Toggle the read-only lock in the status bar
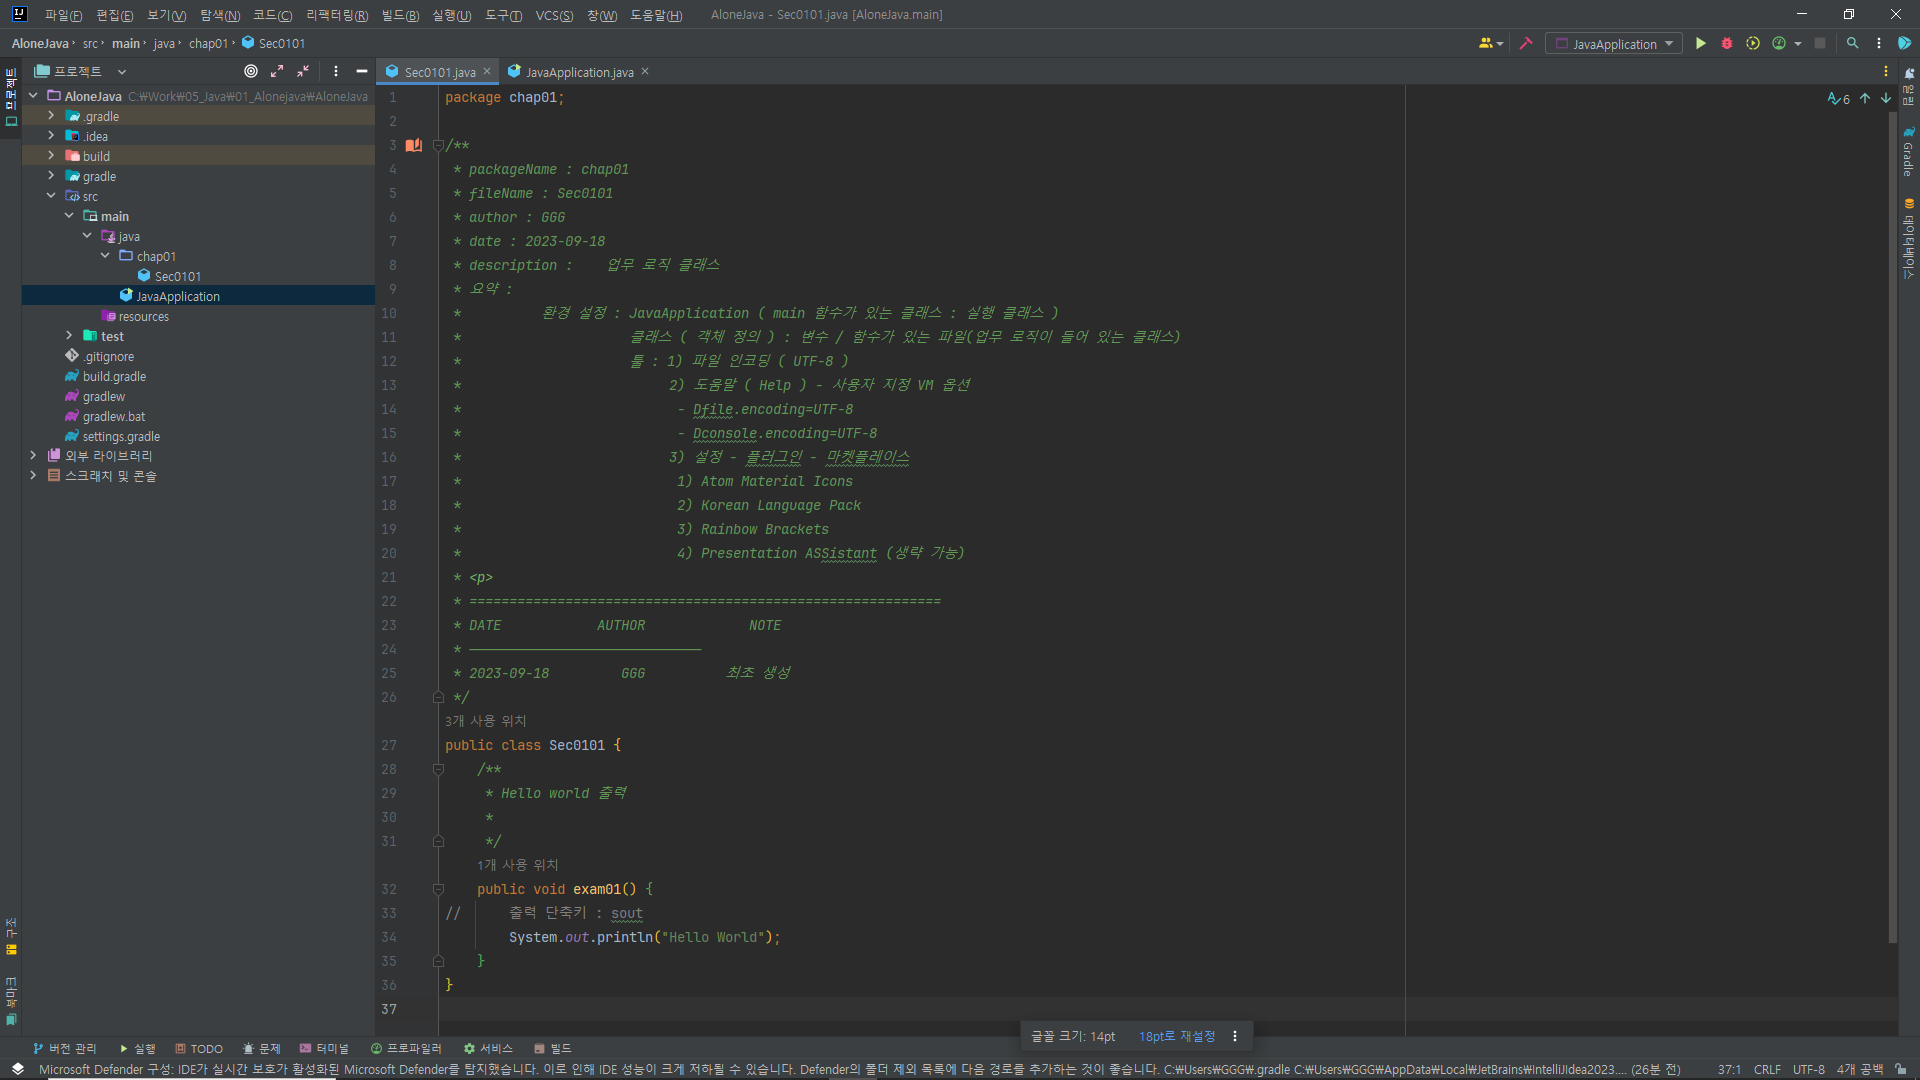The width and height of the screenshot is (1920, 1080). point(1900,1069)
